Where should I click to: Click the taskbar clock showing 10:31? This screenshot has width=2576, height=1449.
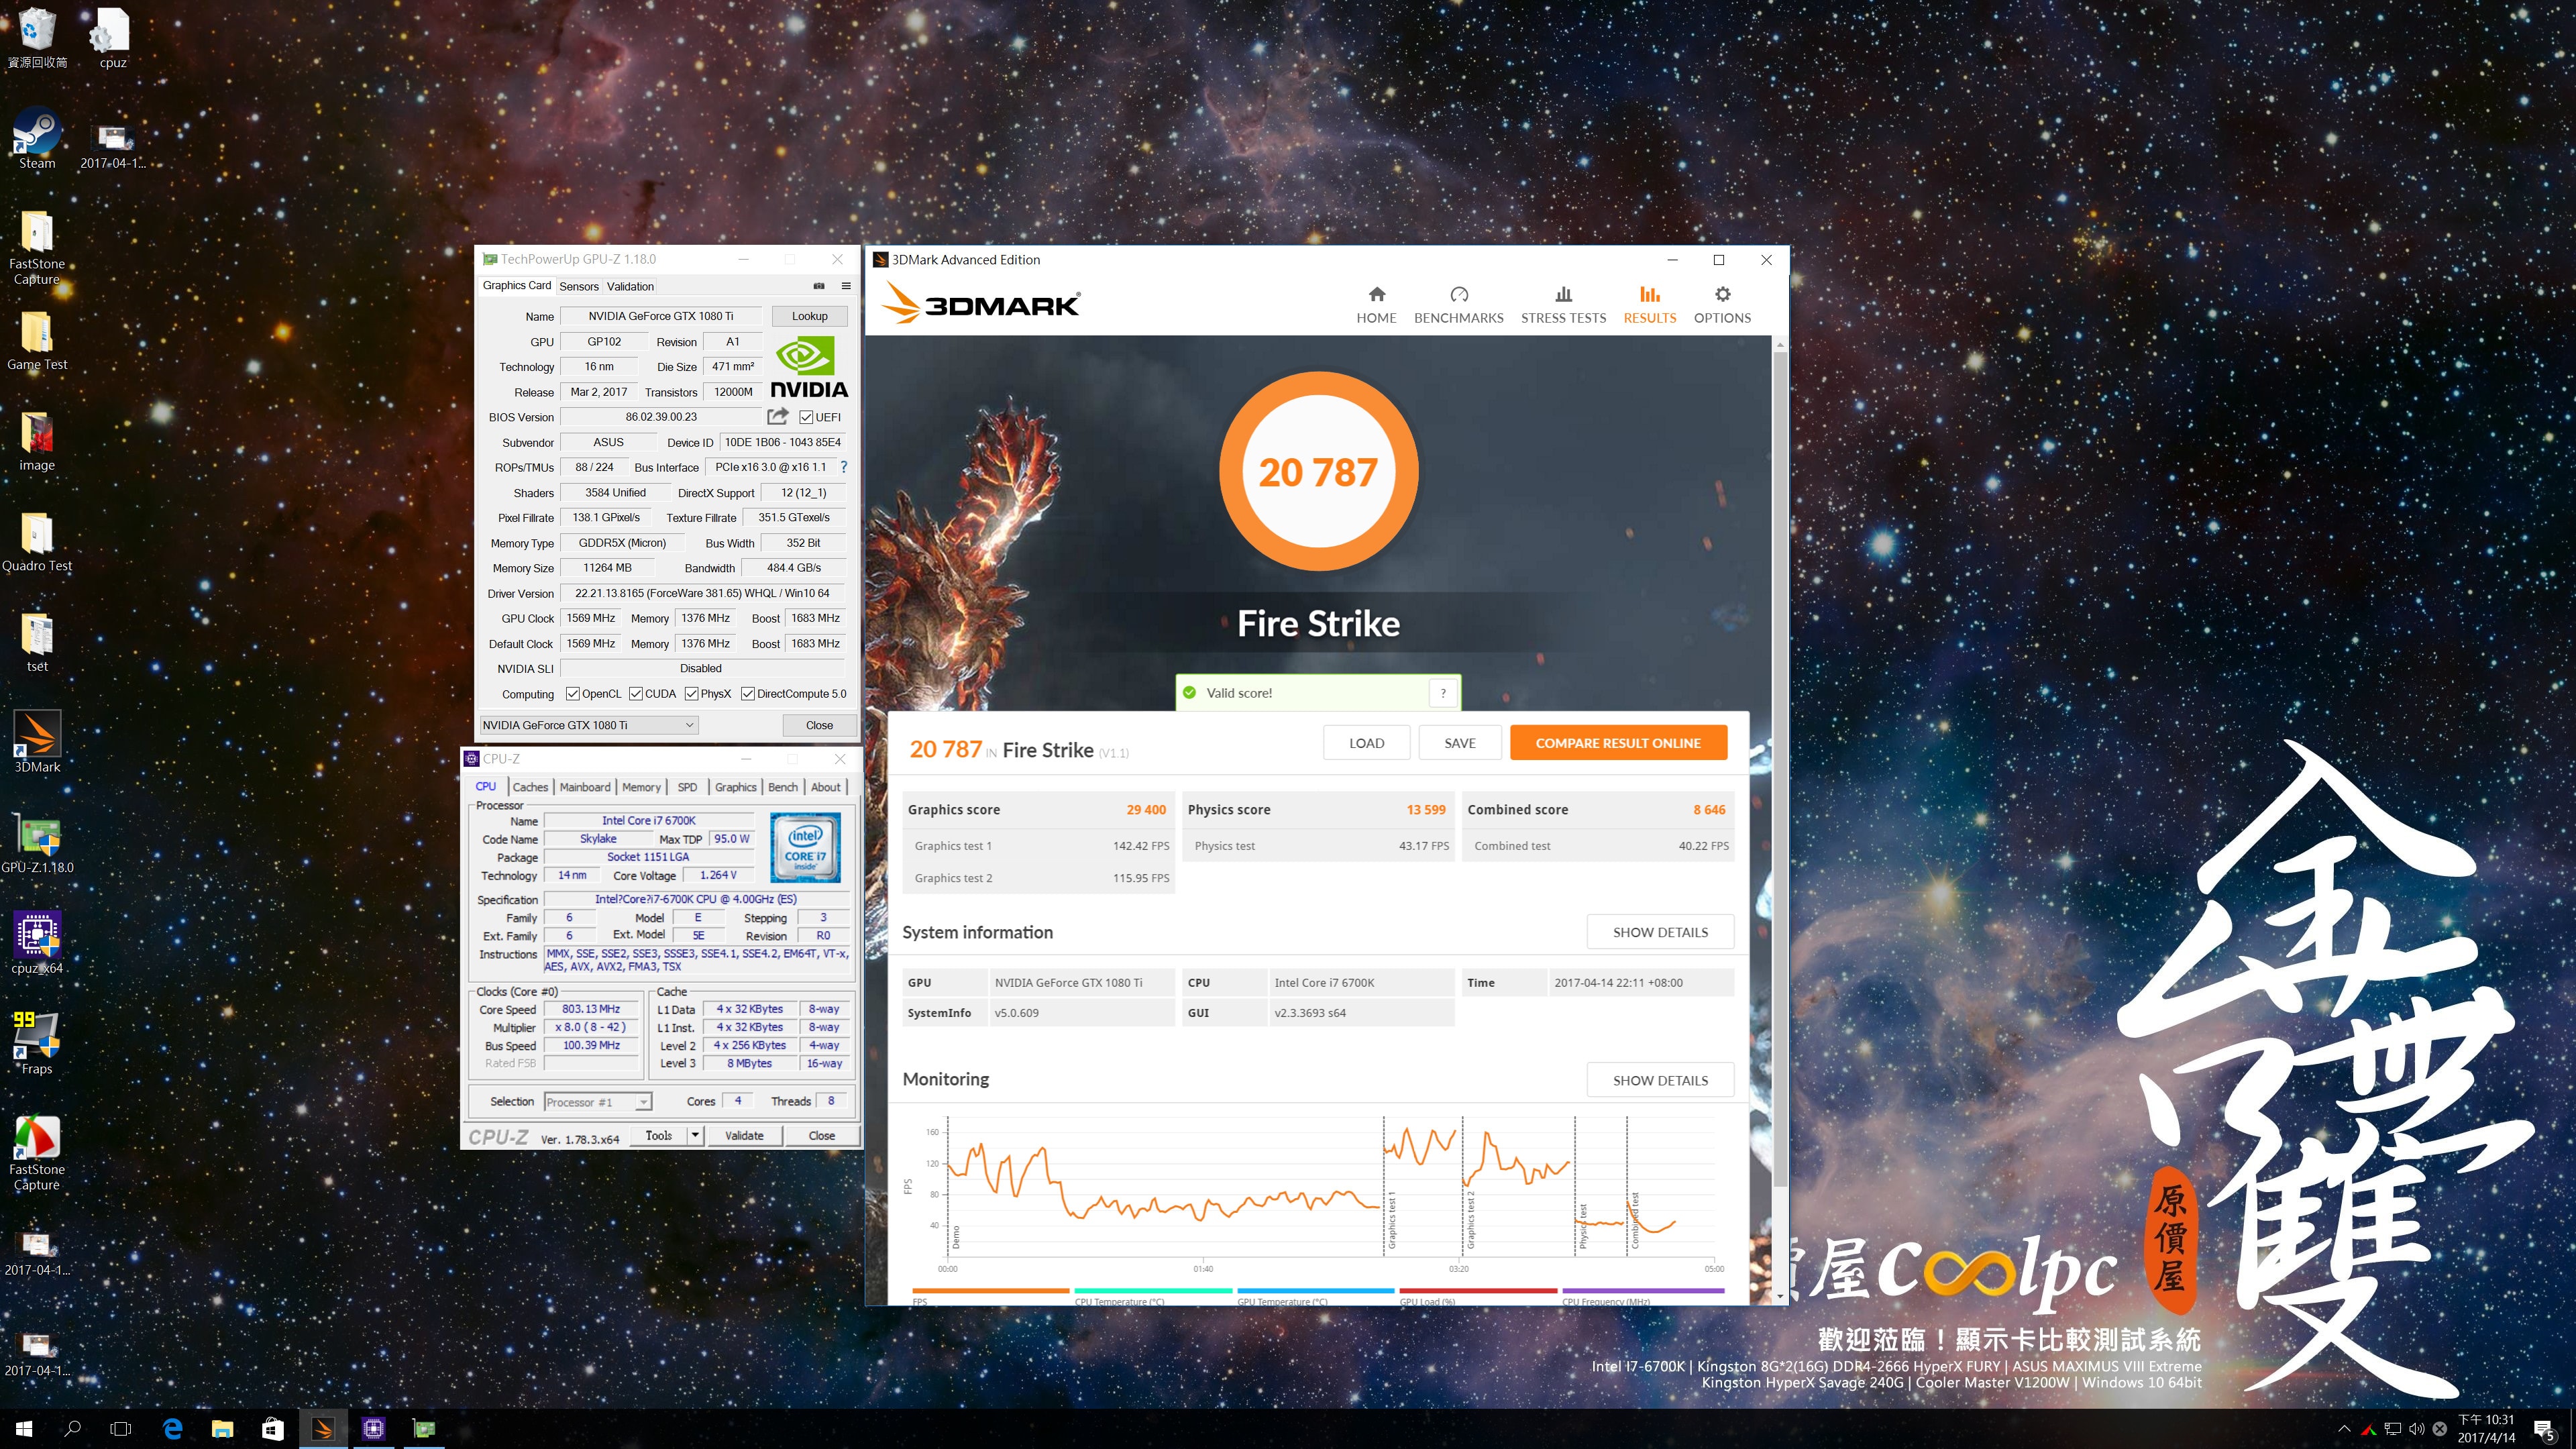2486,1429
